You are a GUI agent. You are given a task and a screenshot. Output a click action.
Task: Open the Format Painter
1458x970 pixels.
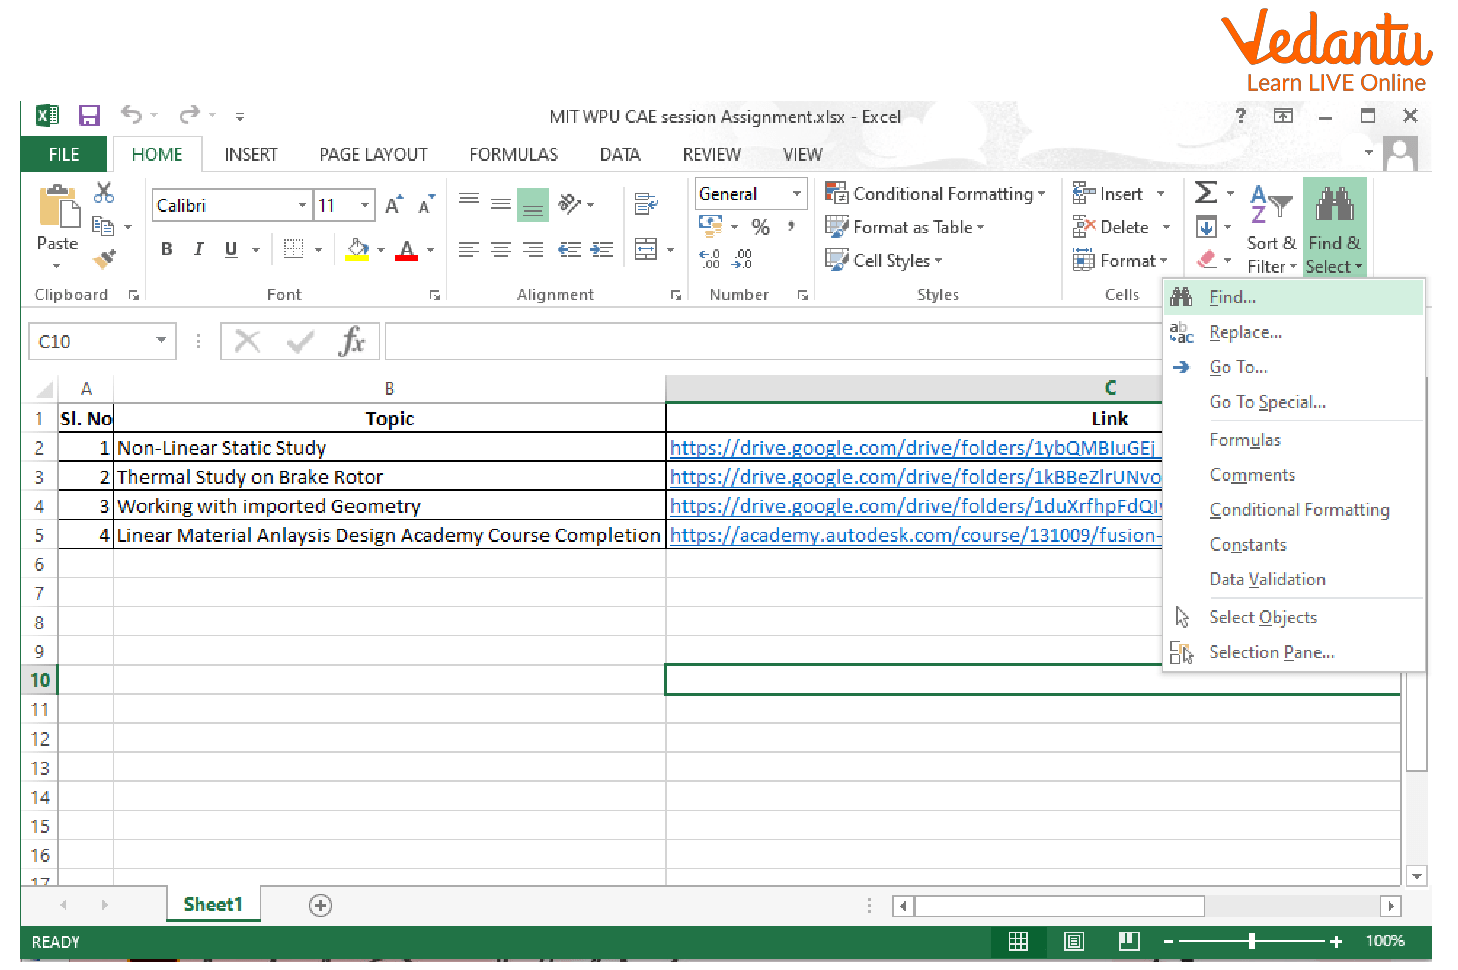click(103, 261)
